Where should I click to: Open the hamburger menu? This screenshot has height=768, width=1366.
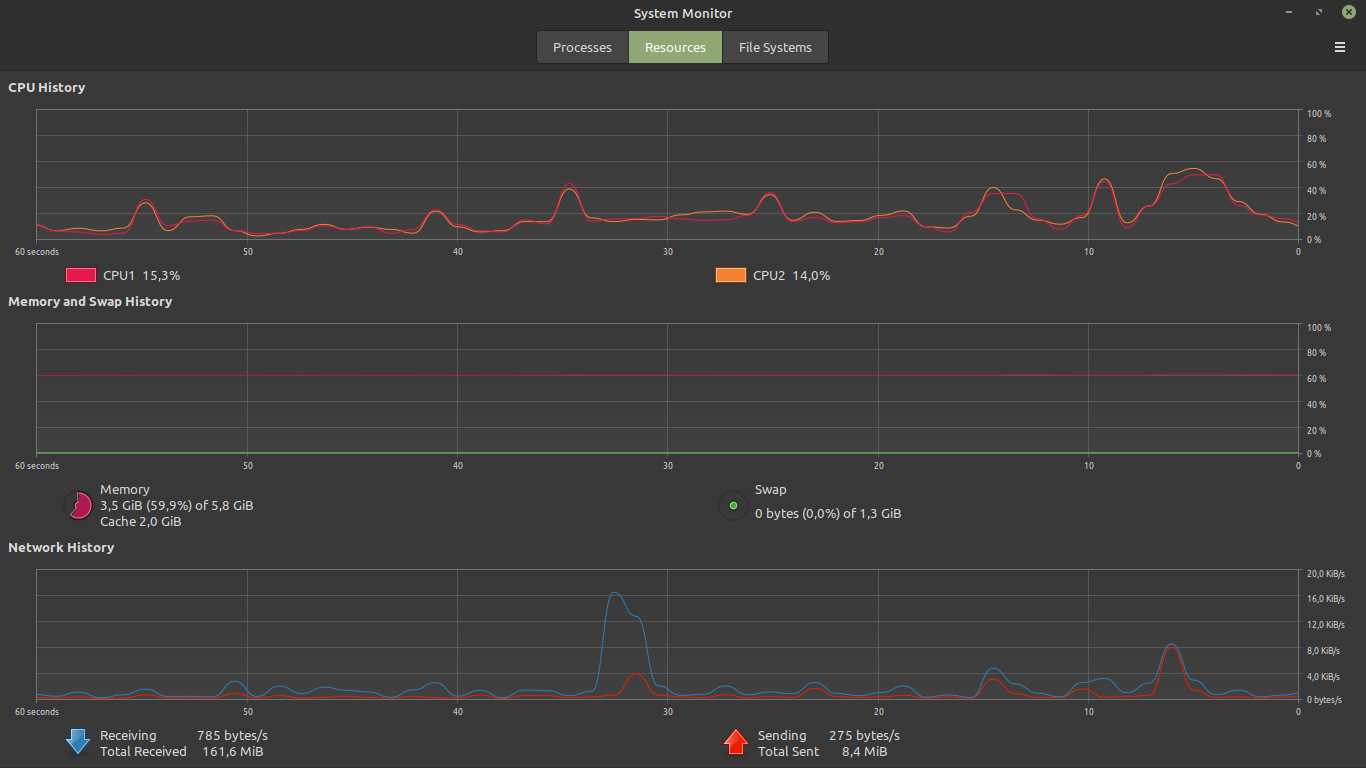(x=1340, y=47)
